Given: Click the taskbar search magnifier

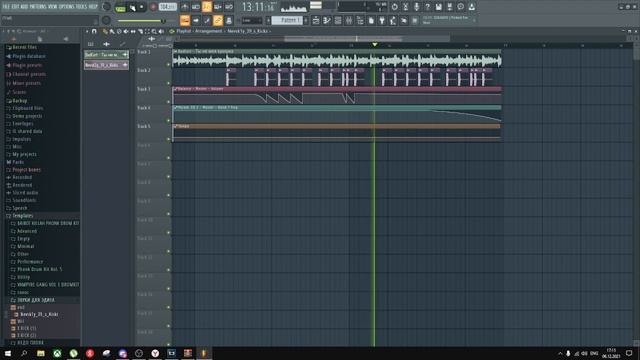Looking at the screenshot, I should pyautogui.click(x=24, y=353).
